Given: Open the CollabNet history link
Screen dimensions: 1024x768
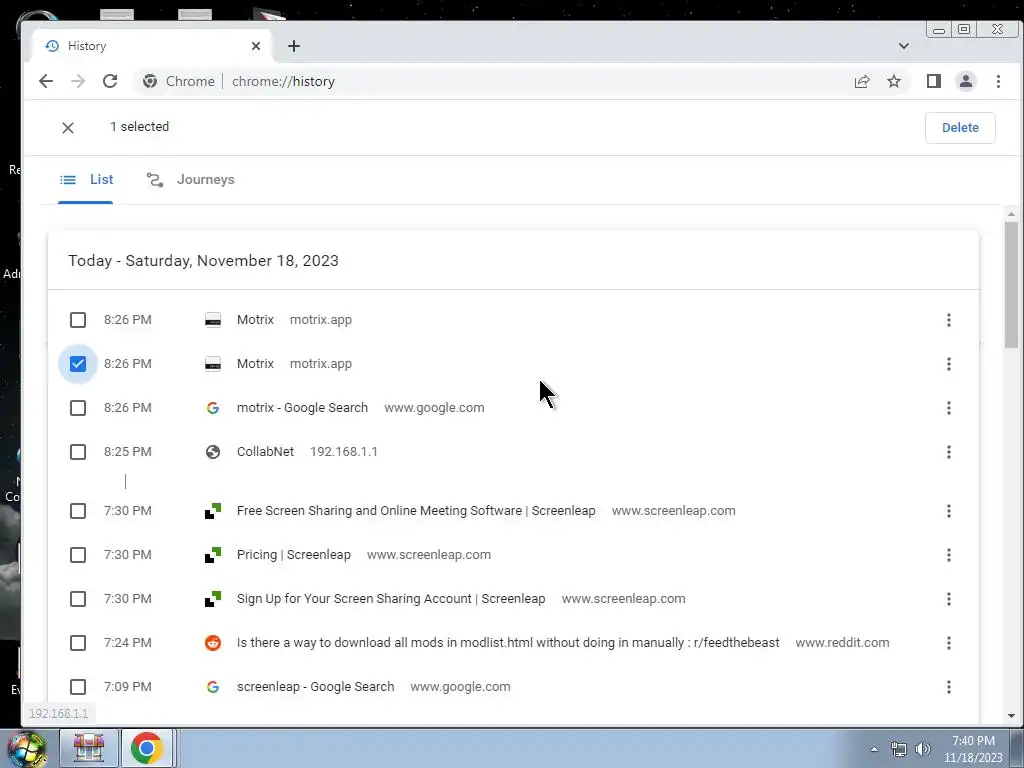Looking at the screenshot, I should coord(265,452).
